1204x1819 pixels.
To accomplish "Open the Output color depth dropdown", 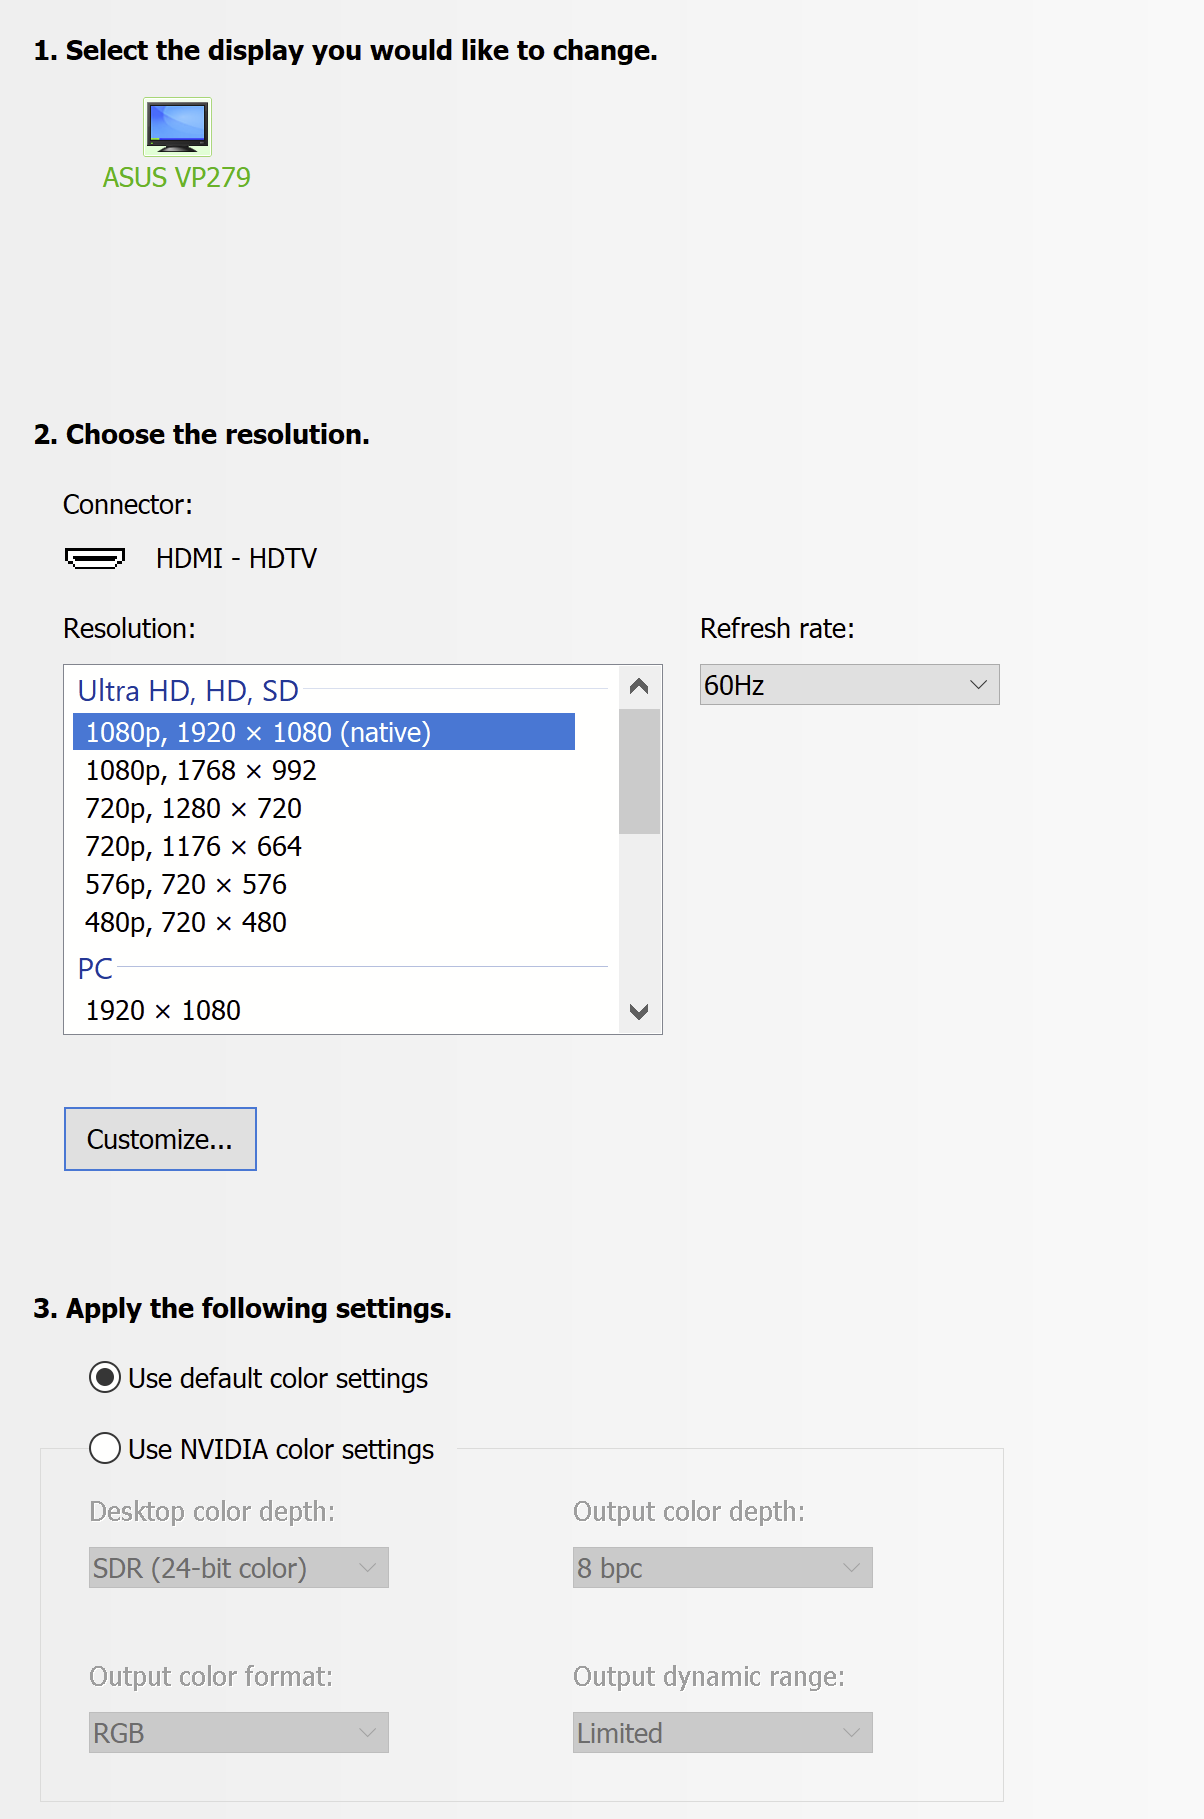I will click(722, 1568).
